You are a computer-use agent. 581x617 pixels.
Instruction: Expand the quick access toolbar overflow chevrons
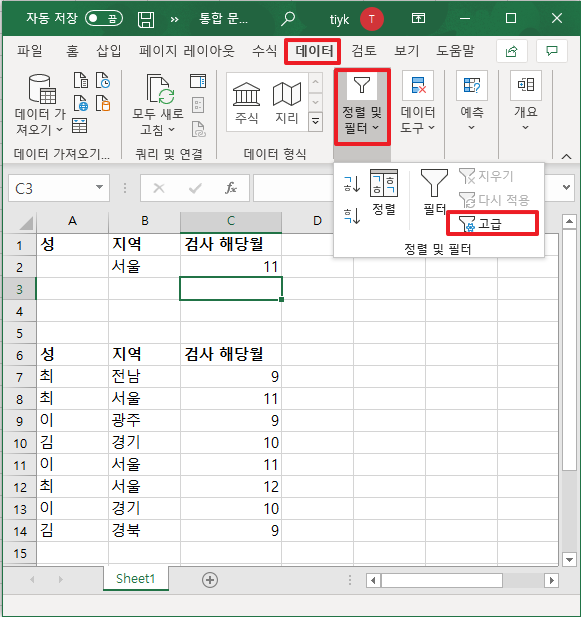(174, 19)
